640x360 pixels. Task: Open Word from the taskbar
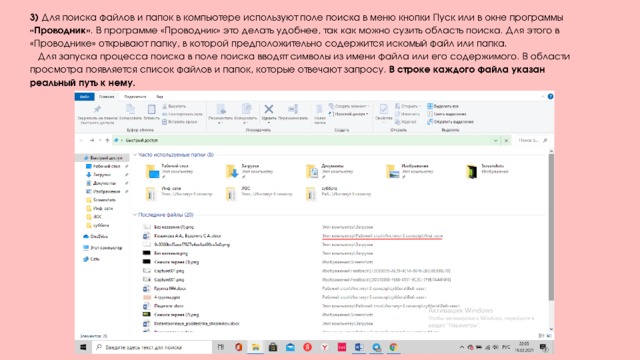pos(359,347)
